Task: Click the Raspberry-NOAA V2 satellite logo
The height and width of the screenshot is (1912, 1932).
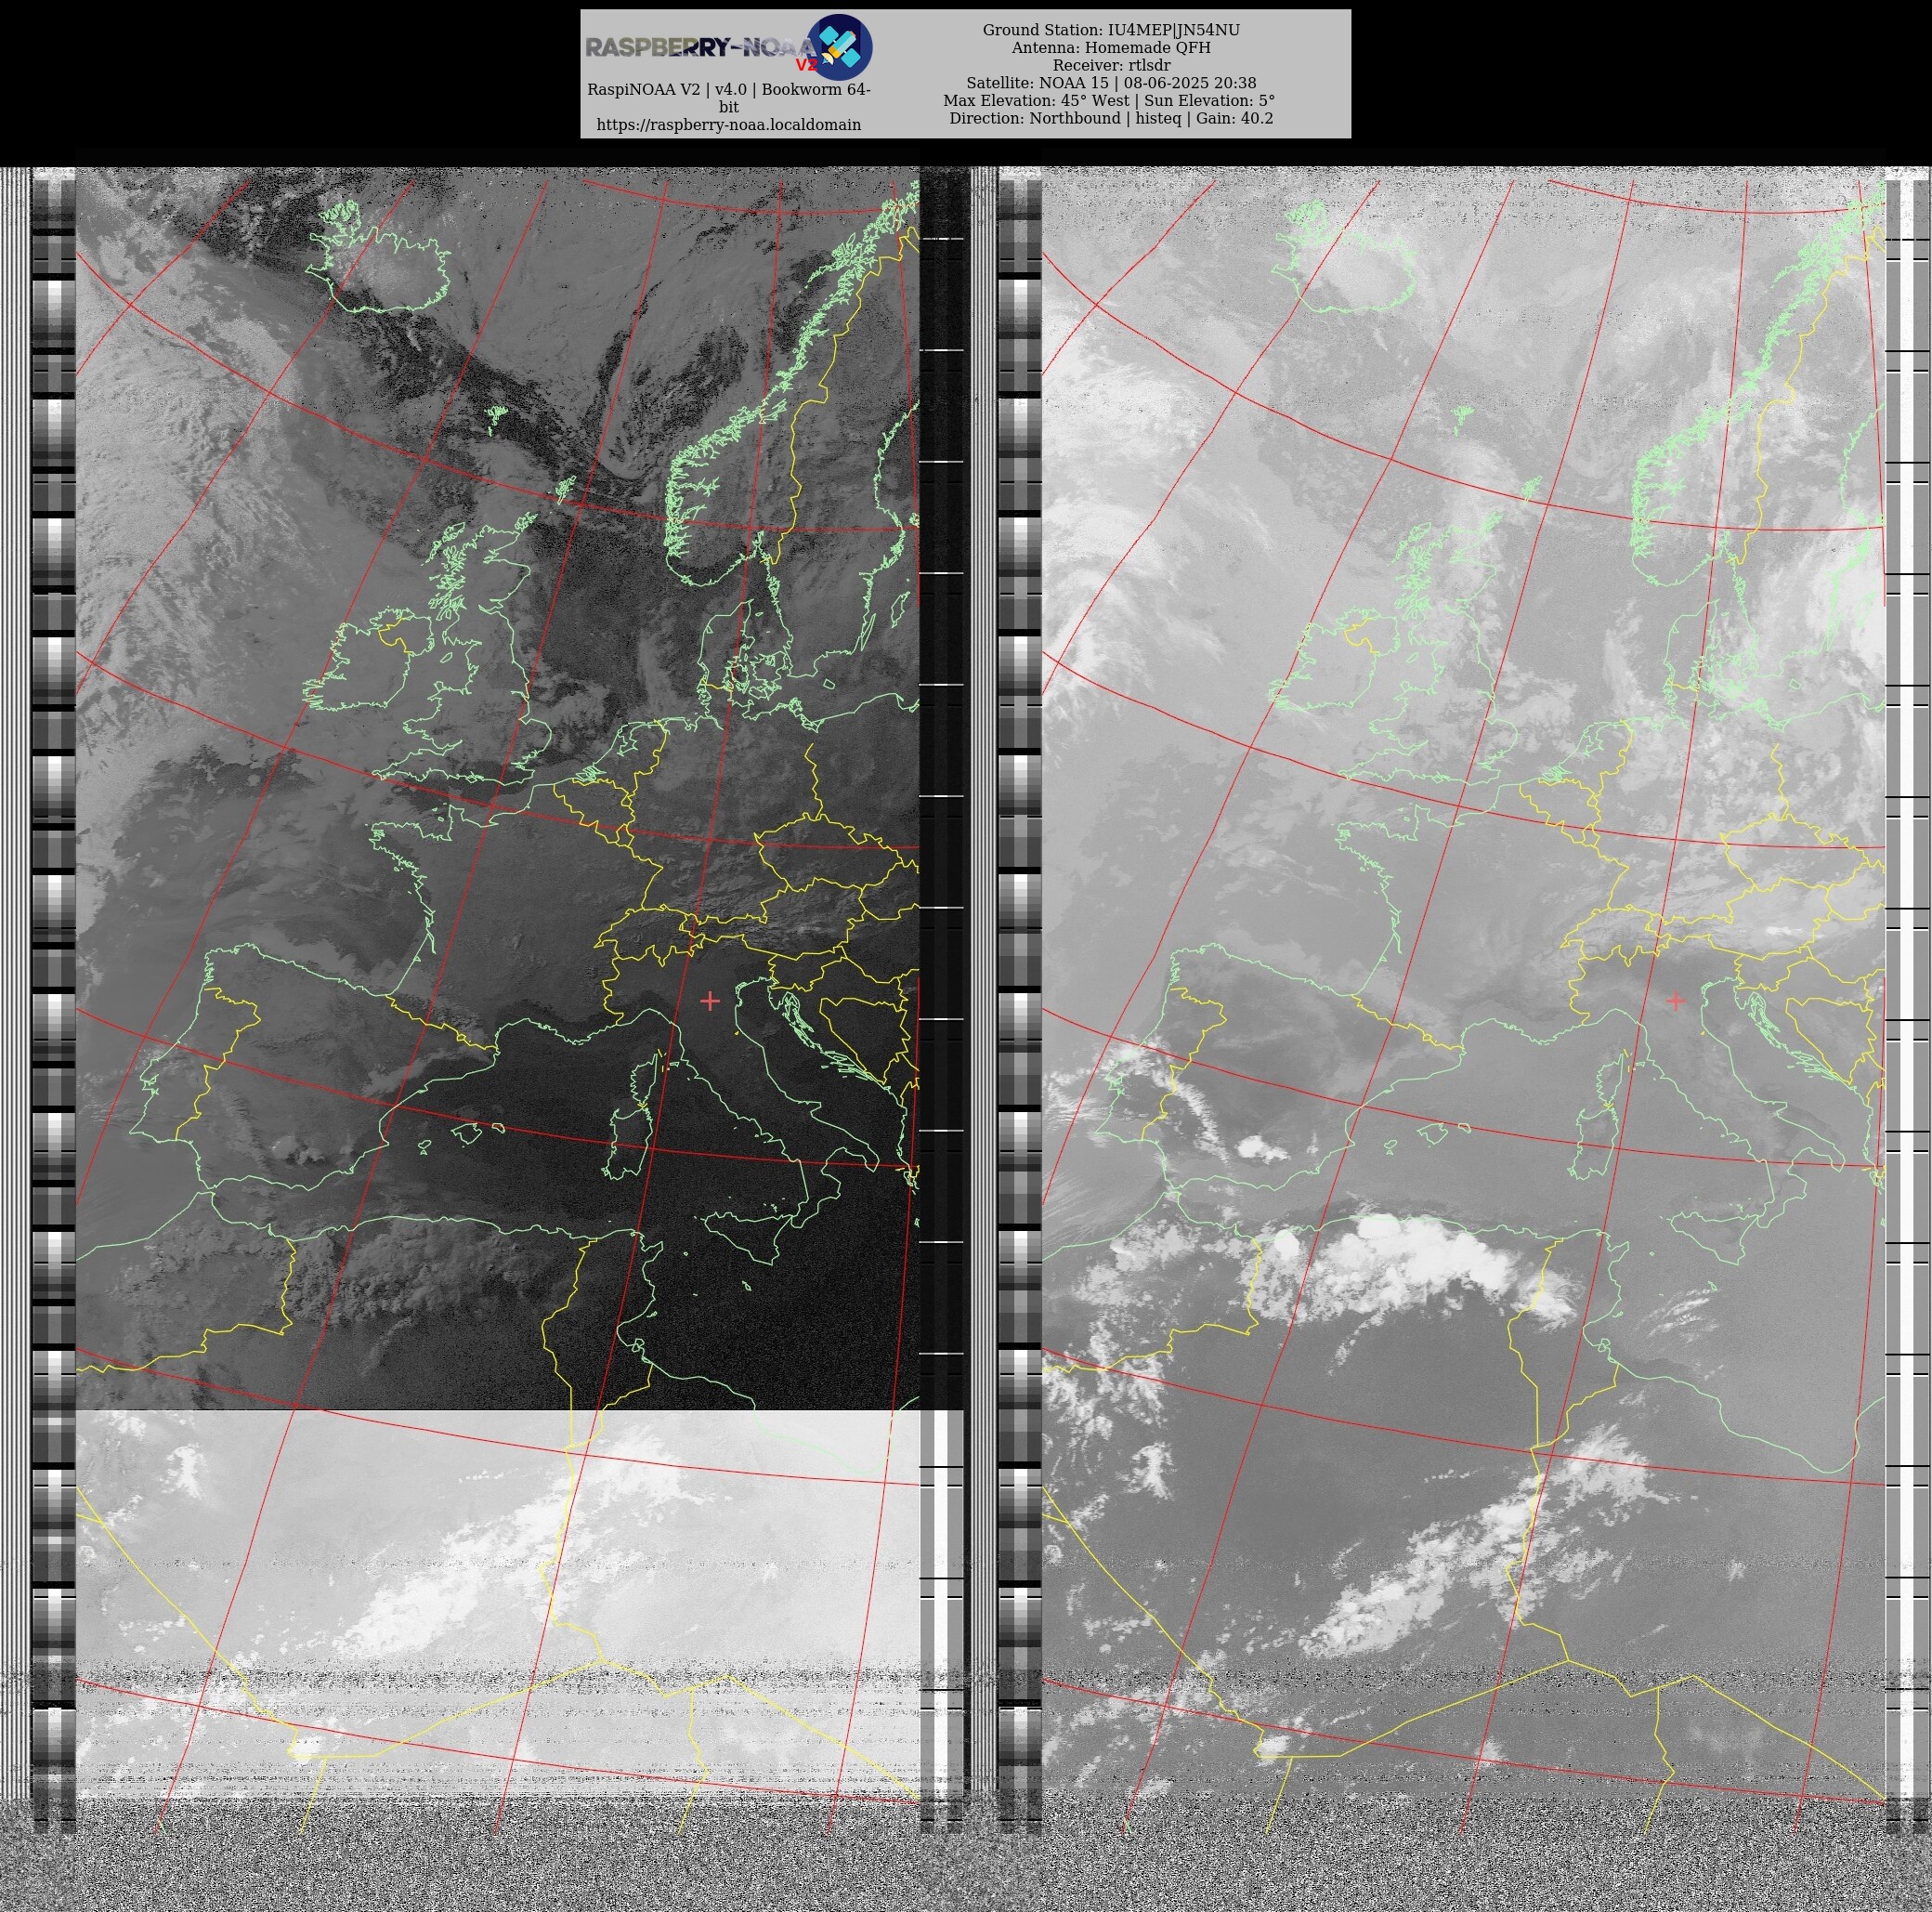Action: click(x=840, y=47)
